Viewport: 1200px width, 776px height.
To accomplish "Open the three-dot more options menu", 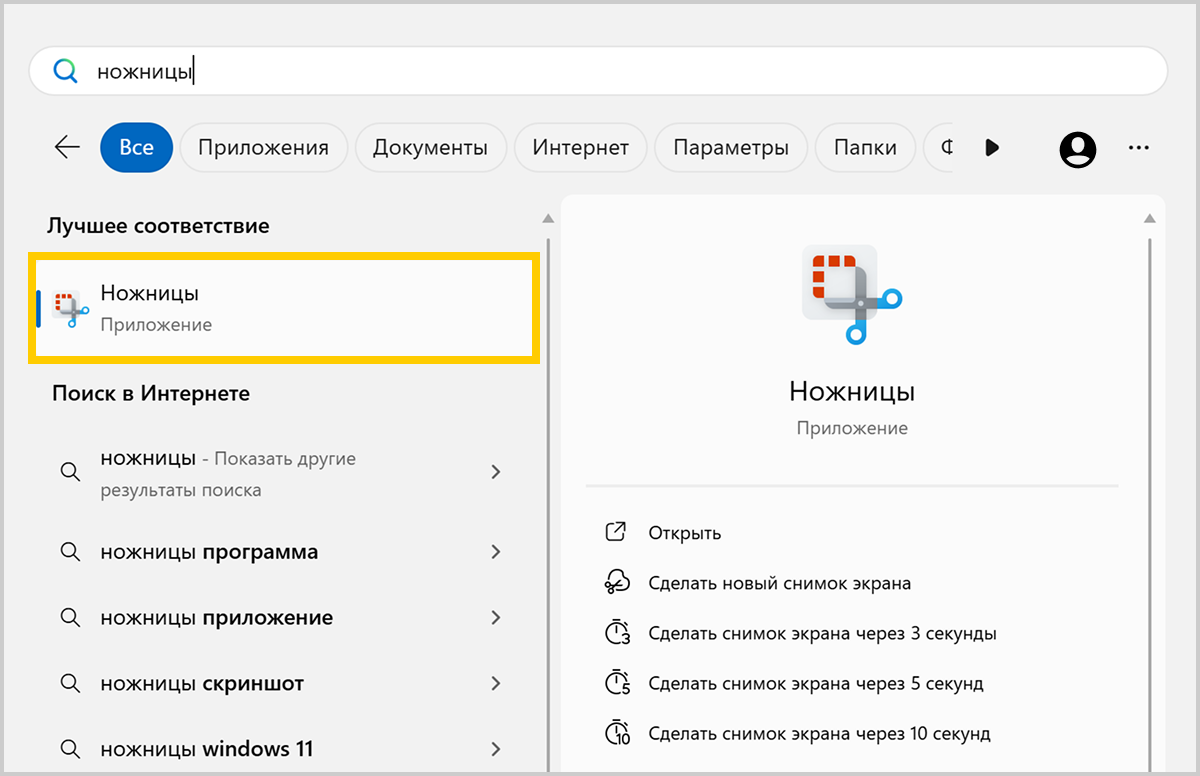I will tap(1138, 148).
